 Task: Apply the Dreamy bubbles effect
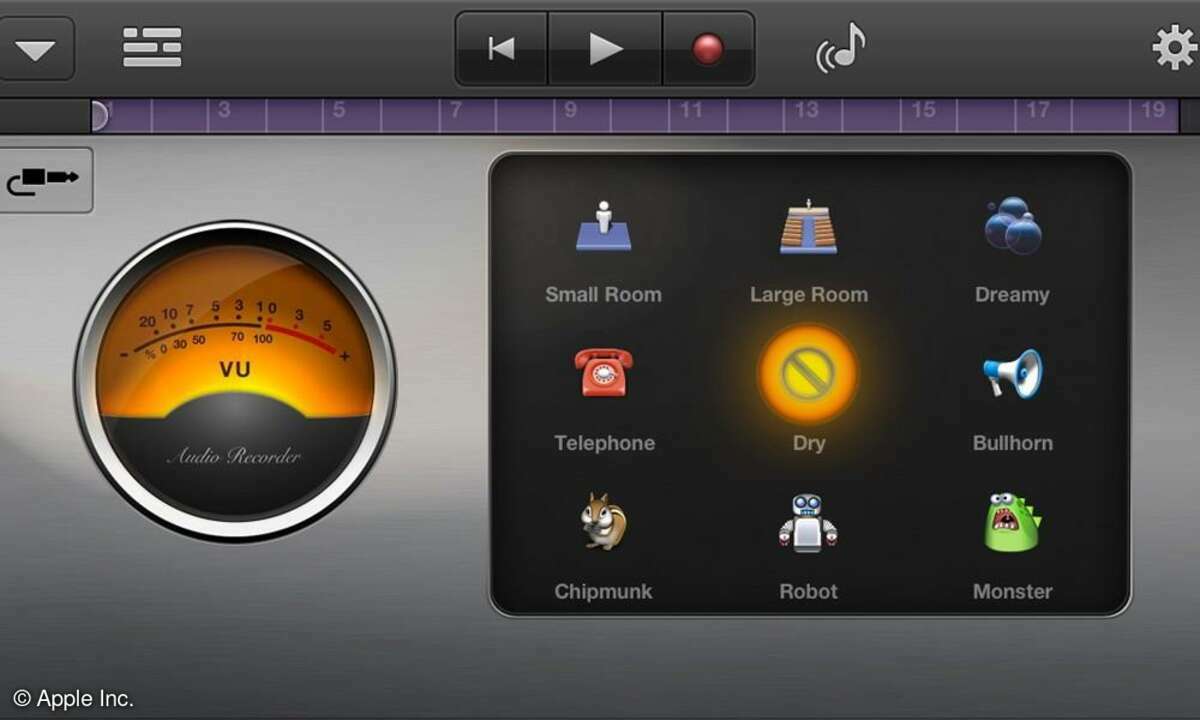click(1012, 225)
